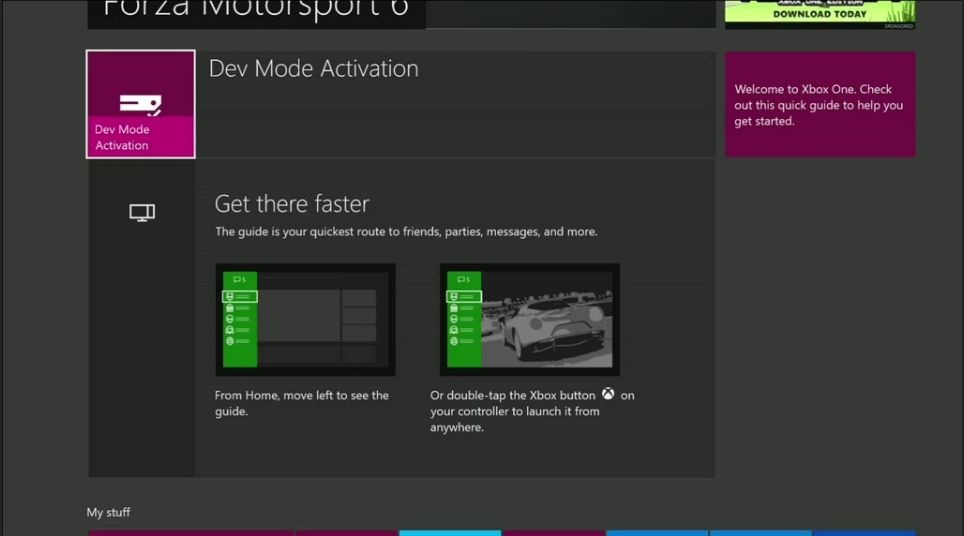Click the Dev Mode Activation heading

(314, 68)
